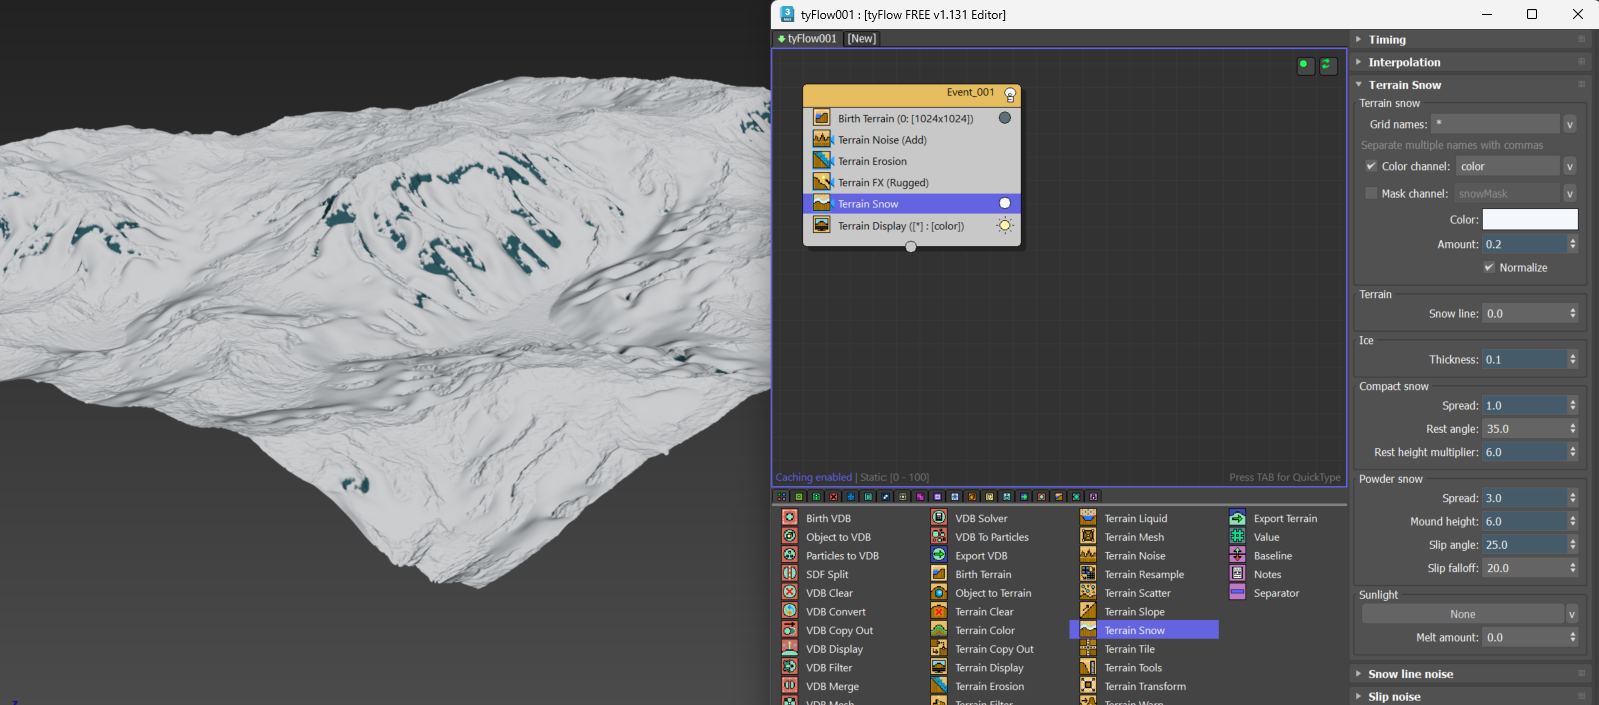Open the [New] flow tab

[862, 39]
